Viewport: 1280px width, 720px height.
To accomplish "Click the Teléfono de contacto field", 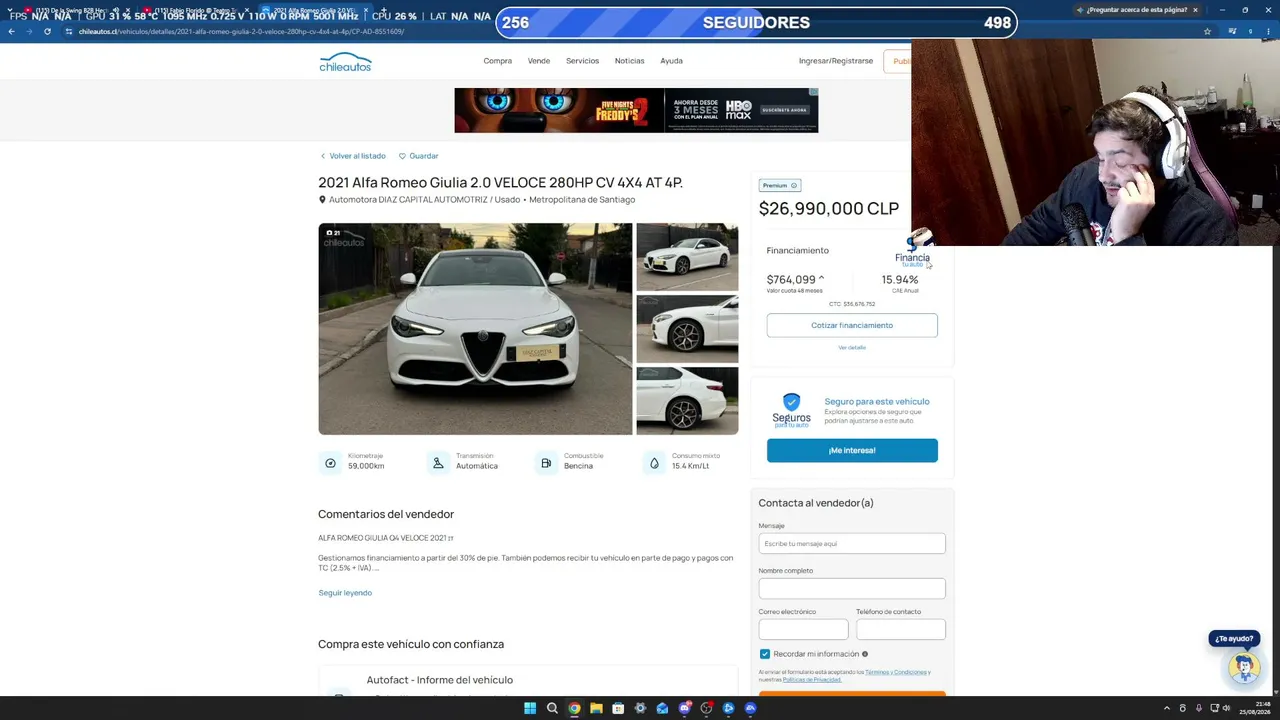I will (901, 629).
